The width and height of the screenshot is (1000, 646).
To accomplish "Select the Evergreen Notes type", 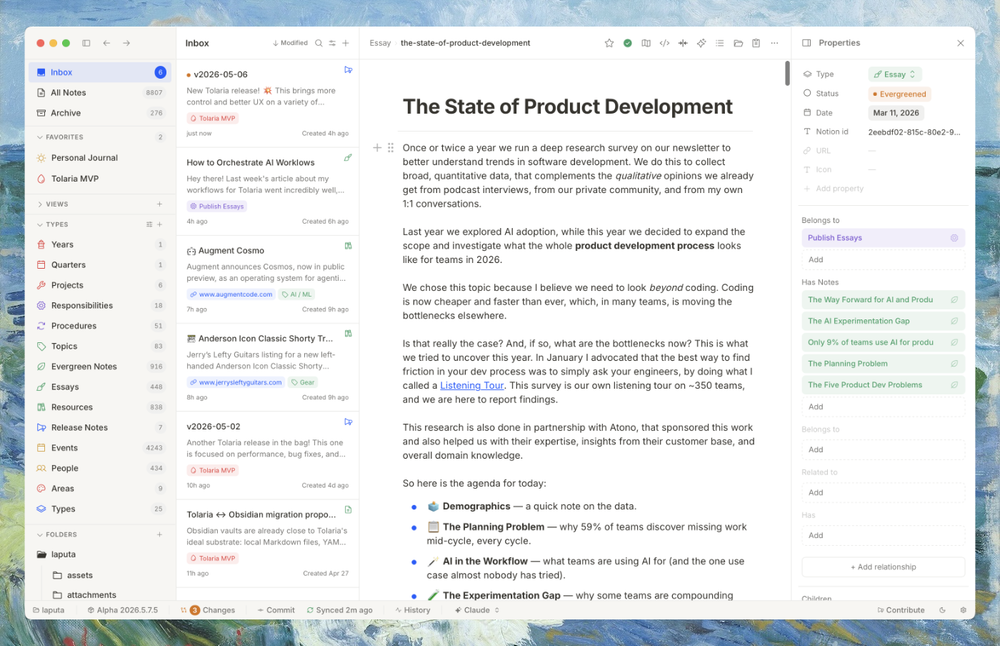I will [x=100, y=367].
